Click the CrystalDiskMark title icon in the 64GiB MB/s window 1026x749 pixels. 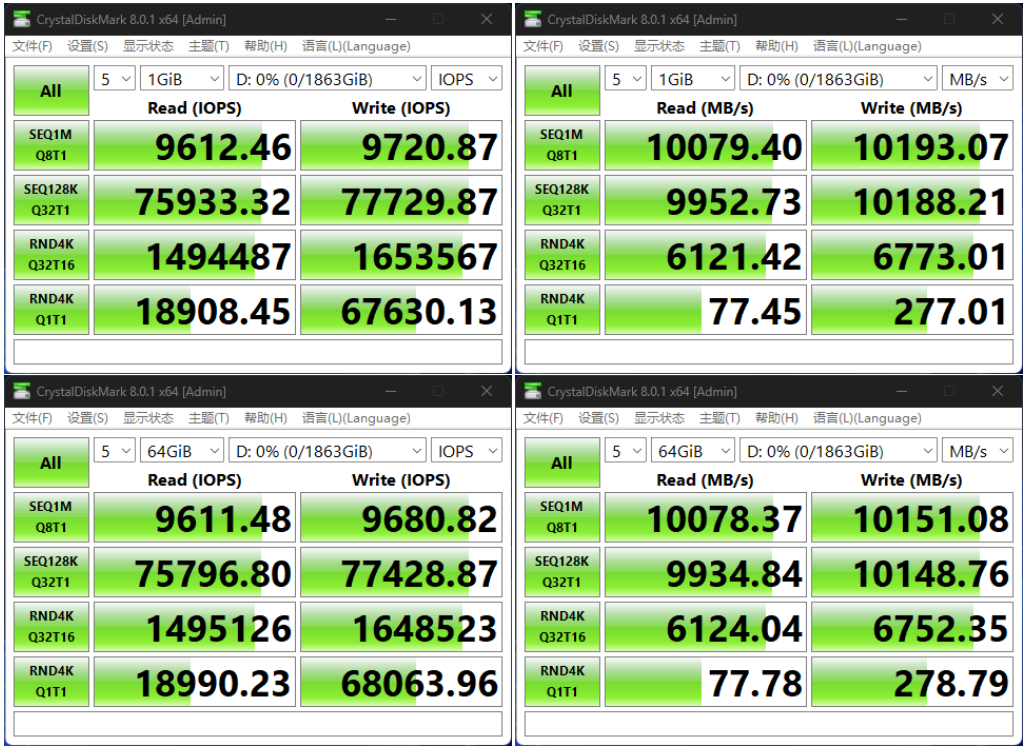[534, 391]
